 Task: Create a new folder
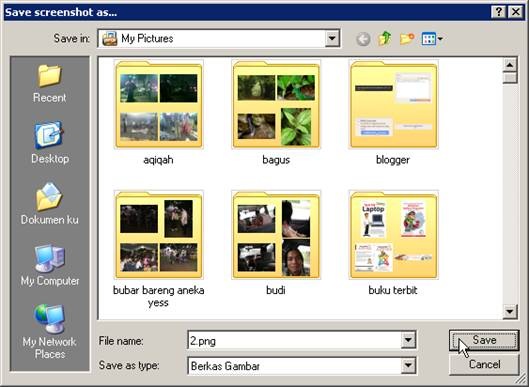407,39
